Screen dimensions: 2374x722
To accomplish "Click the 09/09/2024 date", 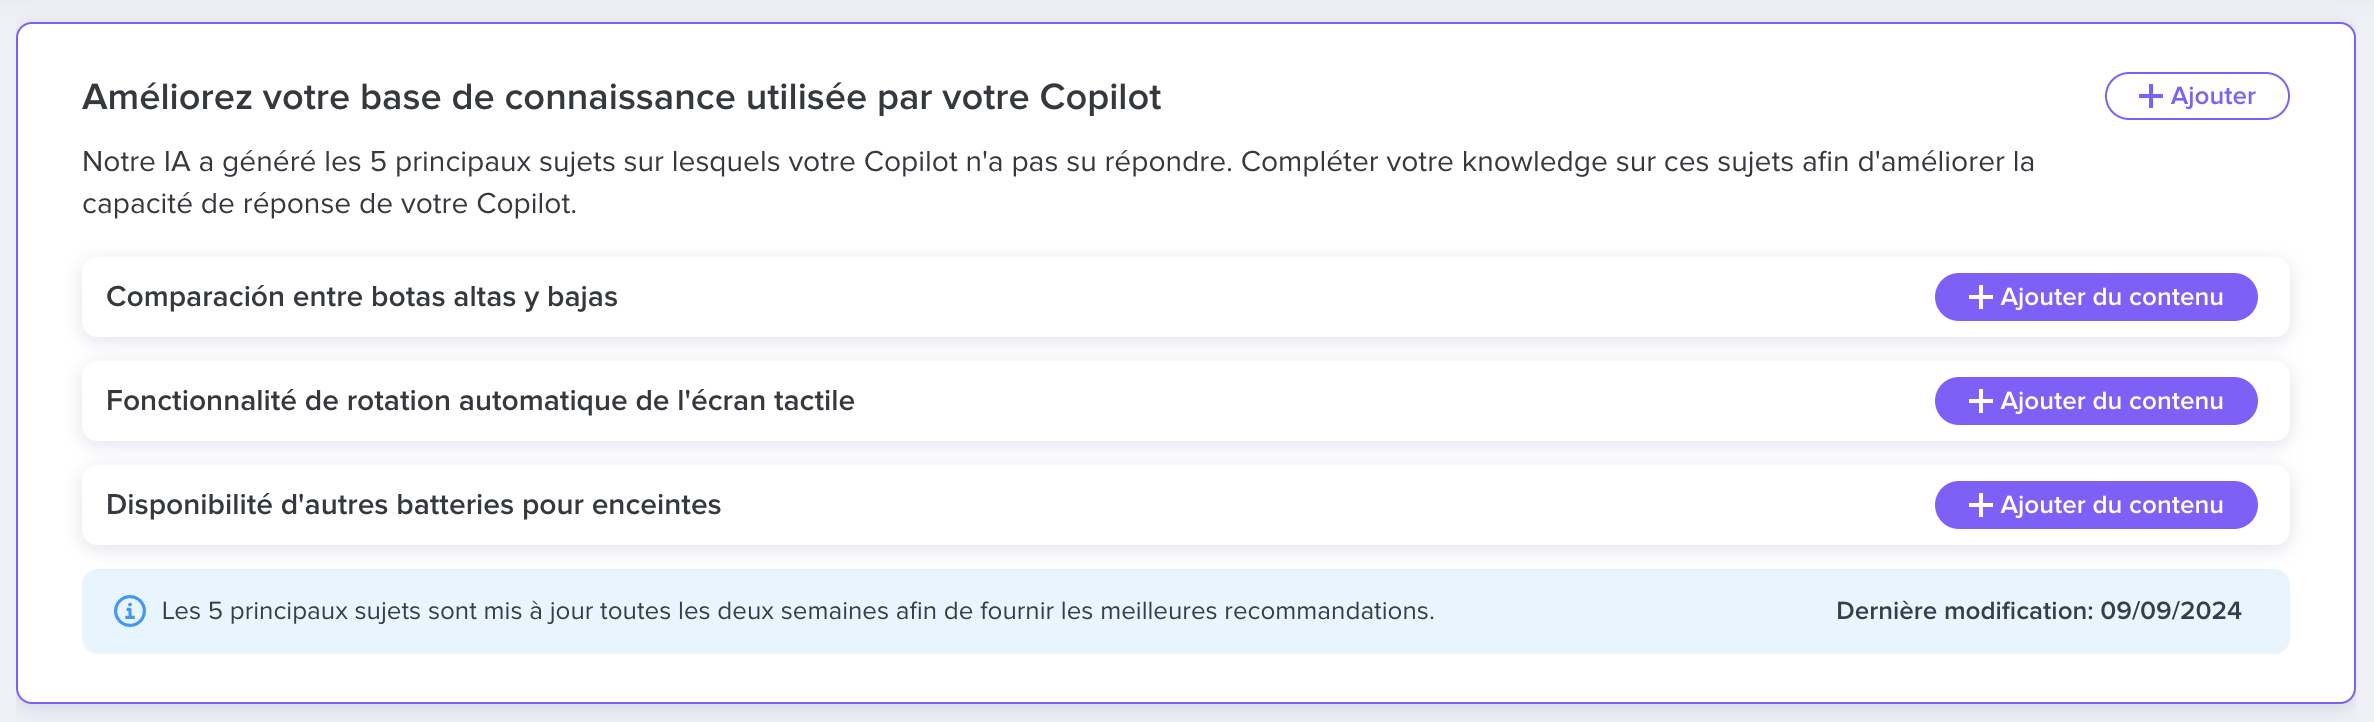I will (2171, 611).
